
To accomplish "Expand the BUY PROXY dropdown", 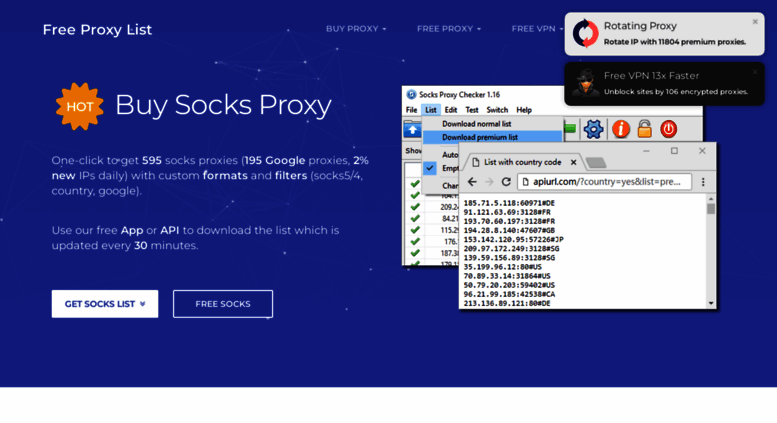I will coord(356,29).
